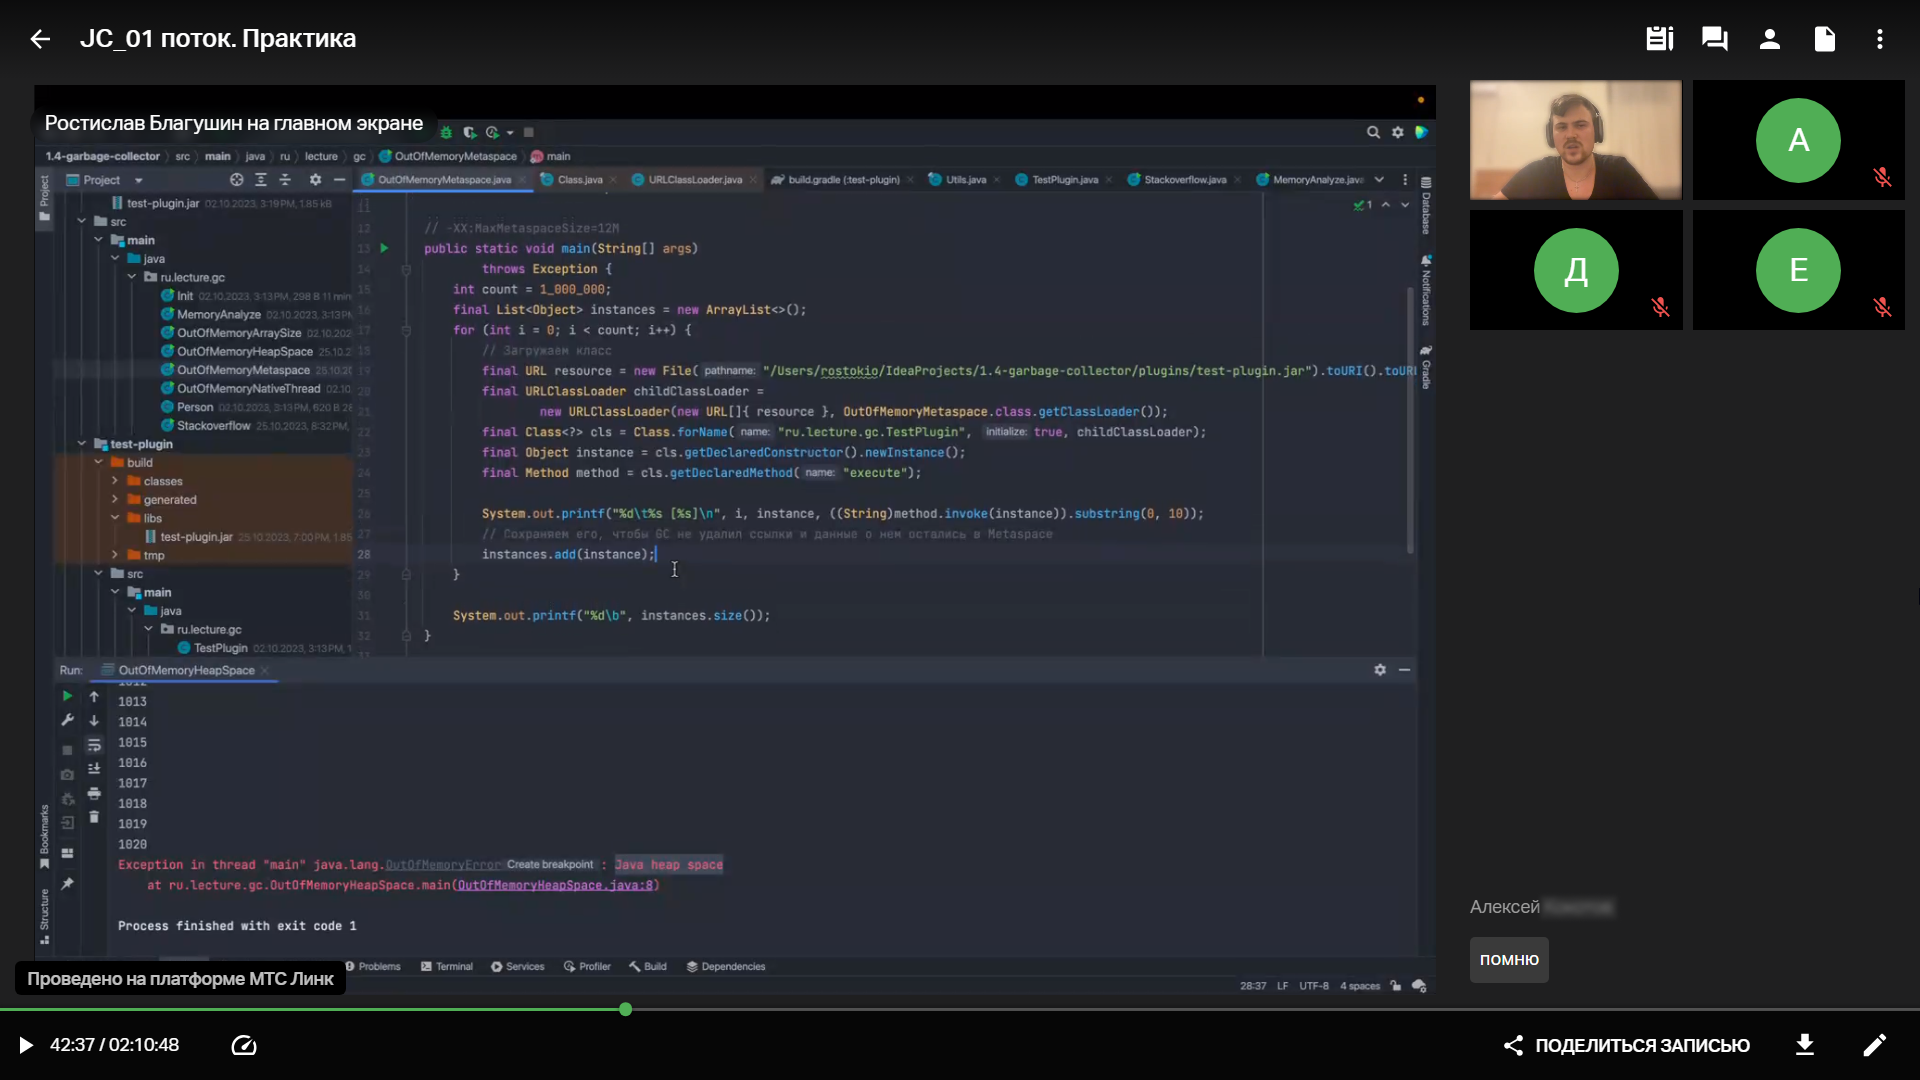Show hidden editor tabs dropdown
The height and width of the screenshot is (1080, 1920).
pos(1380,180)
